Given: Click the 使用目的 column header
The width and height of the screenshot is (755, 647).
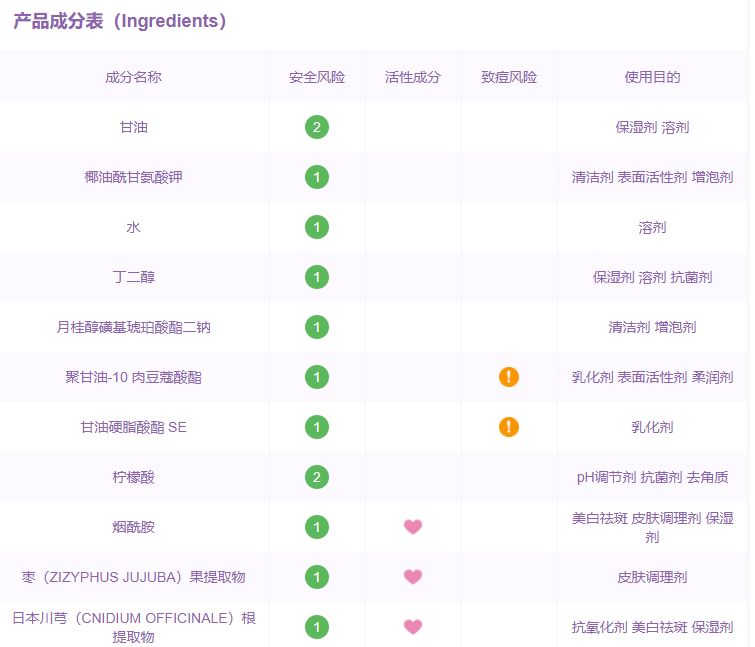Looking at the screenshot, I should coord(652,77).
